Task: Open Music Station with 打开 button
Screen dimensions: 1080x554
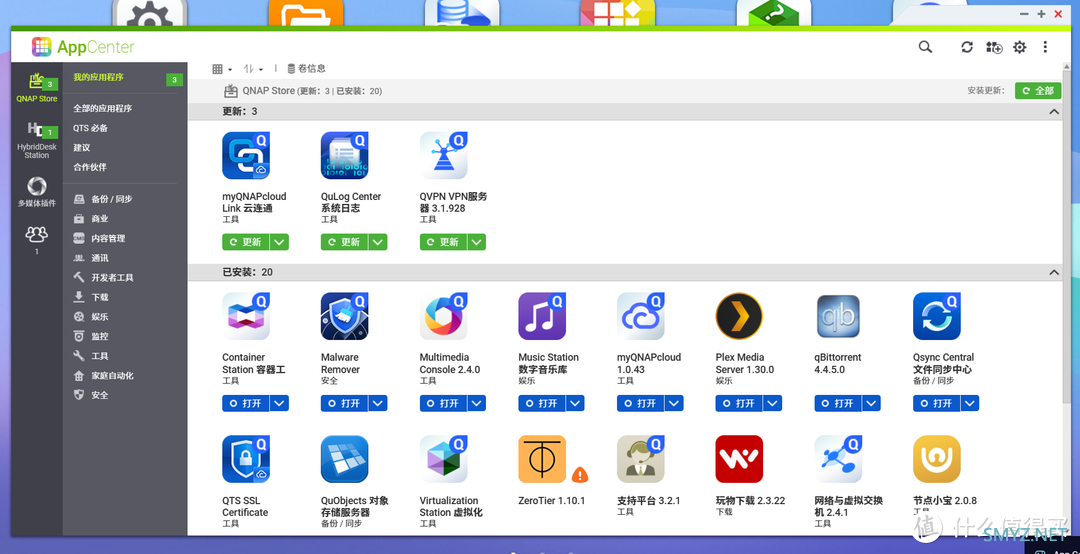Action: (x=542, y=403)
